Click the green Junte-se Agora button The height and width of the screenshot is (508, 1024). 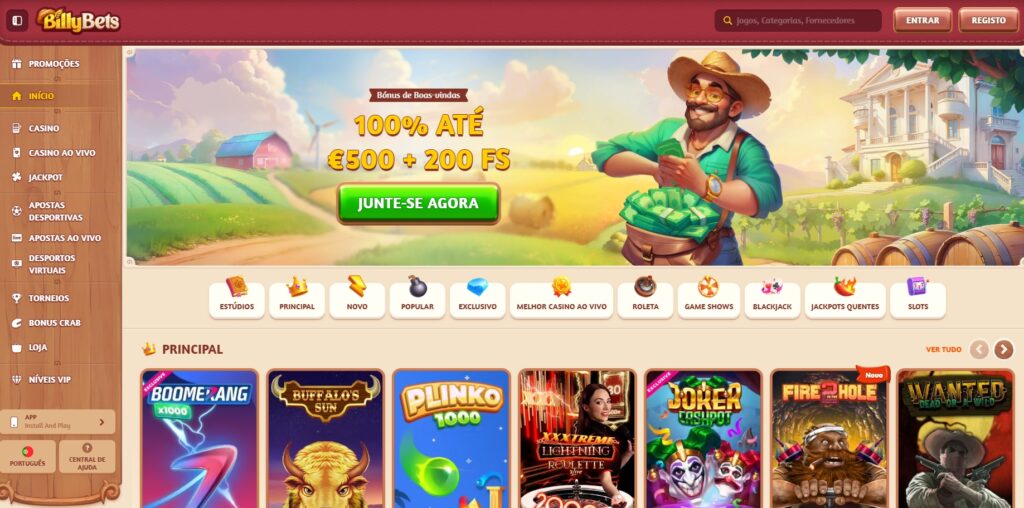419,203
